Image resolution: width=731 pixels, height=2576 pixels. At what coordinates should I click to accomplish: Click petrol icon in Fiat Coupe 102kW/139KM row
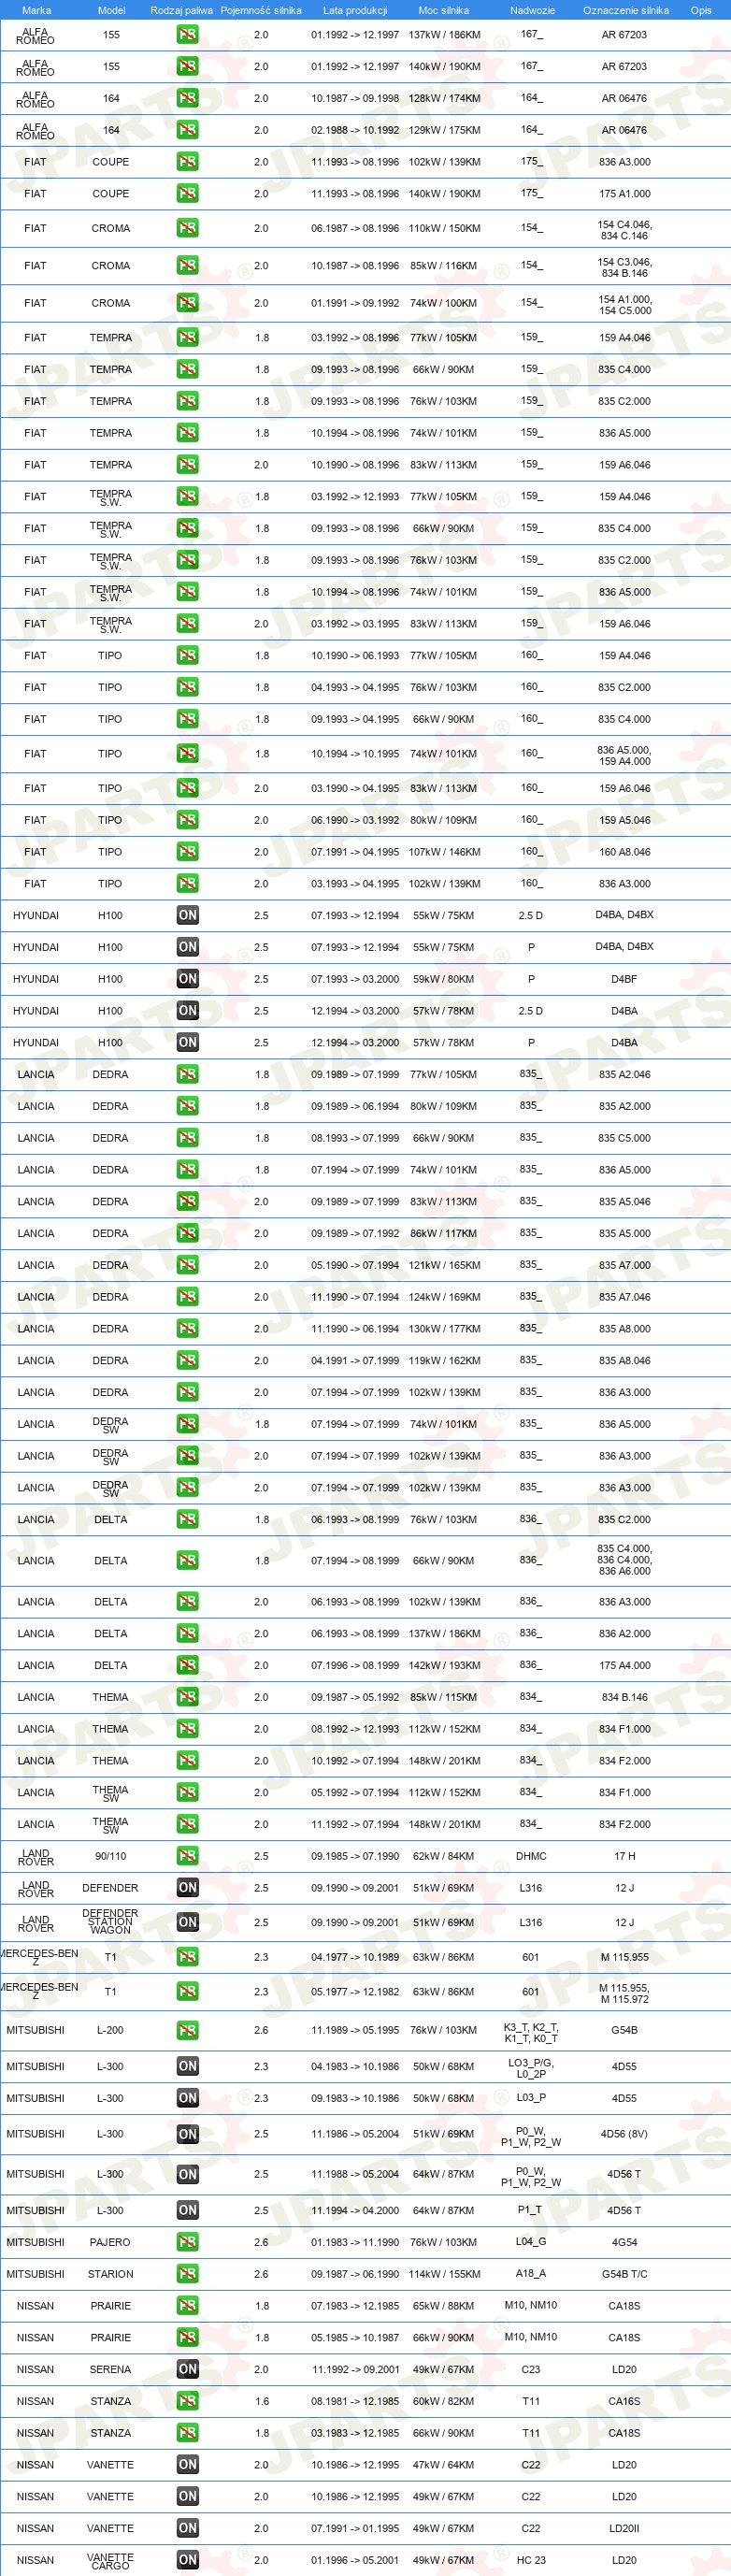[x=187, y=162]
